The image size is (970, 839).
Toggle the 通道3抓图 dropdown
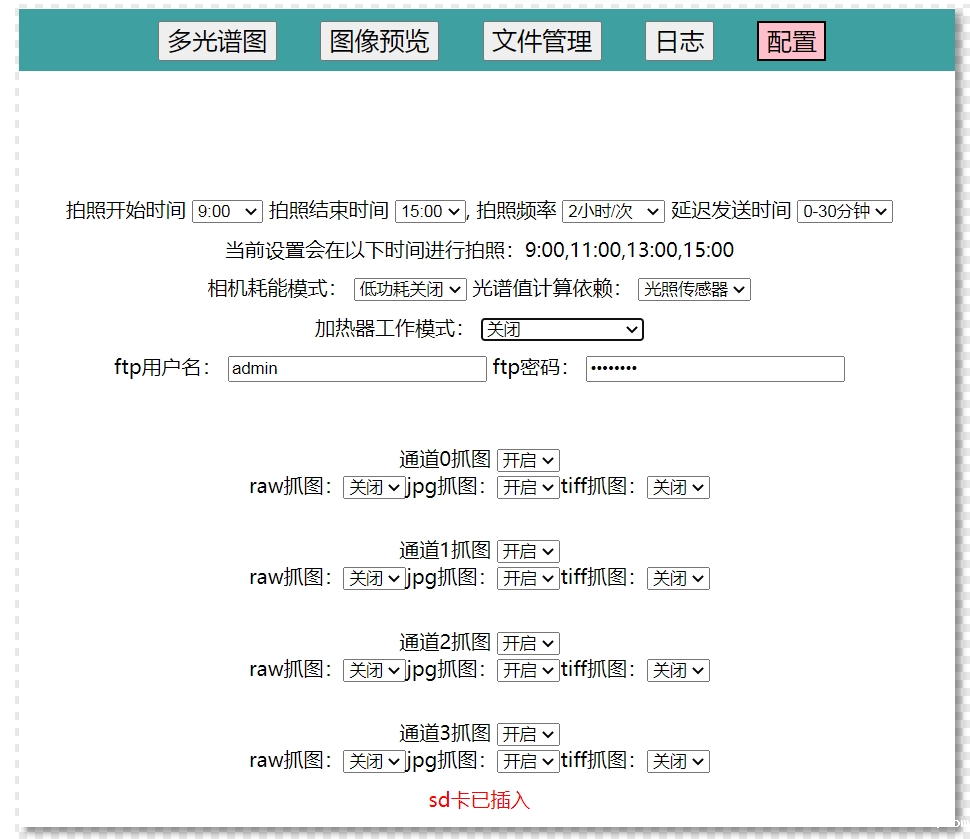(528, 734)
